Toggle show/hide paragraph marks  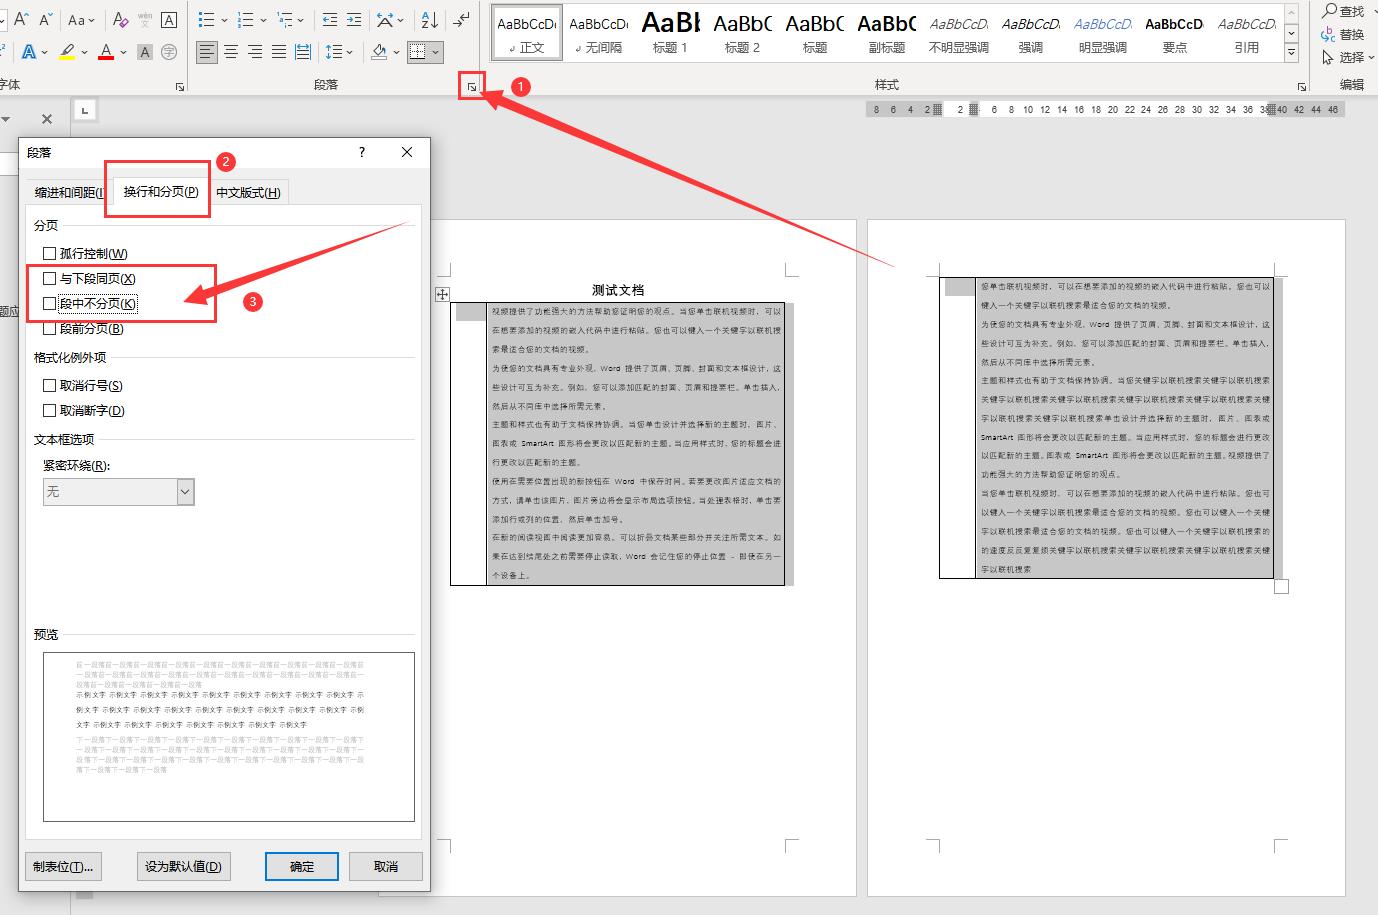pyautogui.click(x=461, y=20)
